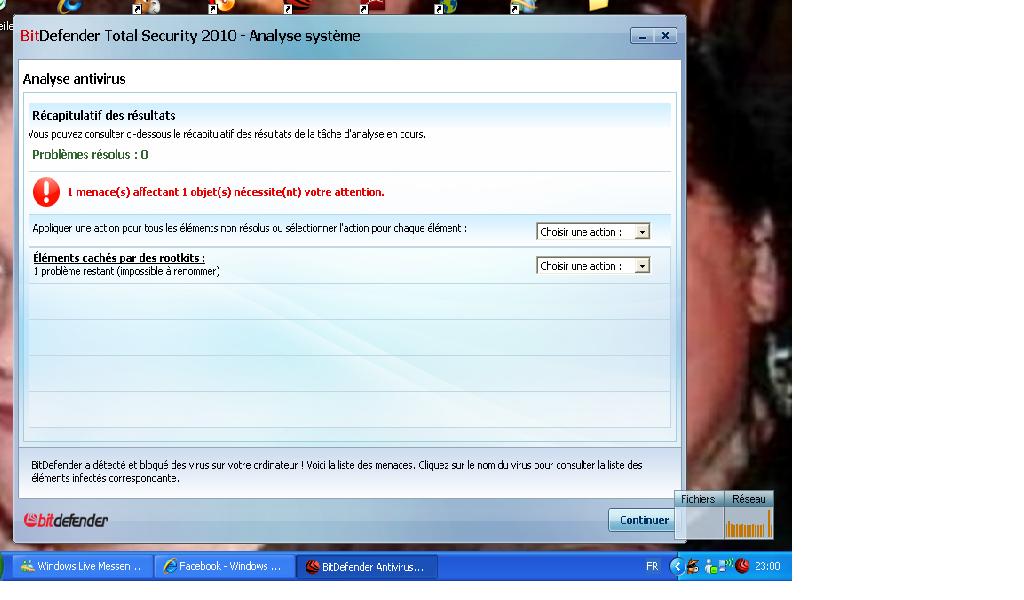Image resolution: width=1024 pixels, height=600 pixels.
Task: Click the yellow folder desktop icon
Action: pos(599,5)
